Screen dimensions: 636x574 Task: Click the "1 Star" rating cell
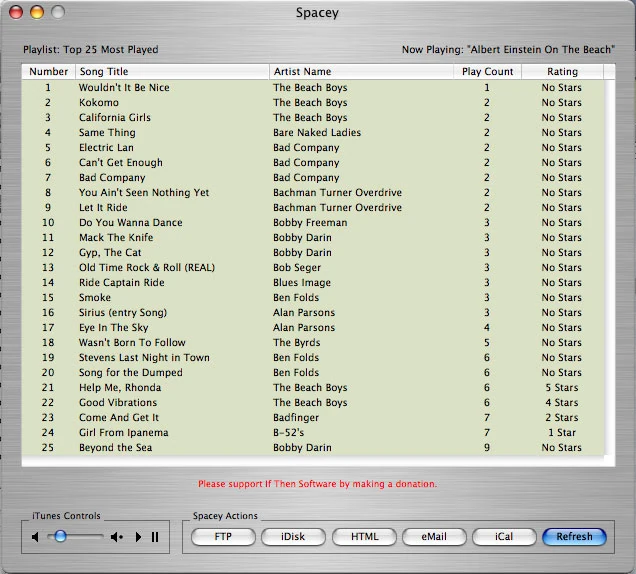pos(562,433)
